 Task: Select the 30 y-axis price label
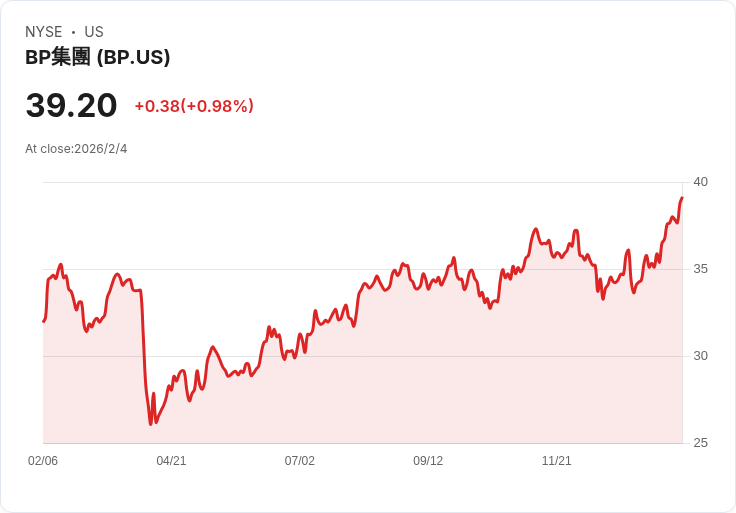click(700, 356)
